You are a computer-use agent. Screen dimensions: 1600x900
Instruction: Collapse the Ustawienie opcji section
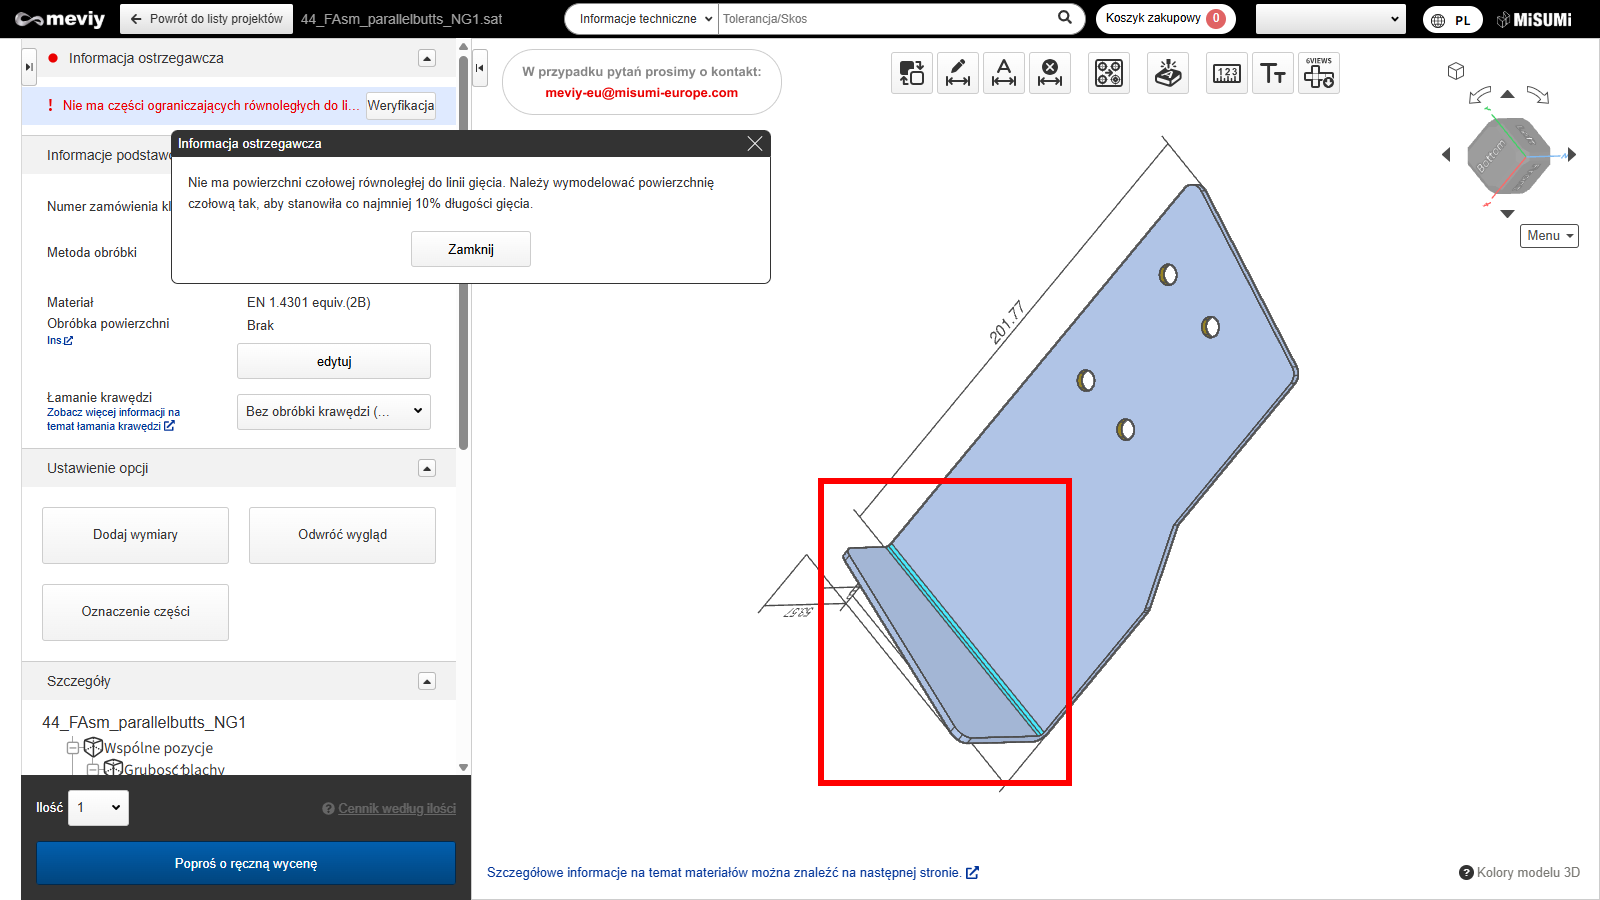pyautogui.click(x=427, y=468)
